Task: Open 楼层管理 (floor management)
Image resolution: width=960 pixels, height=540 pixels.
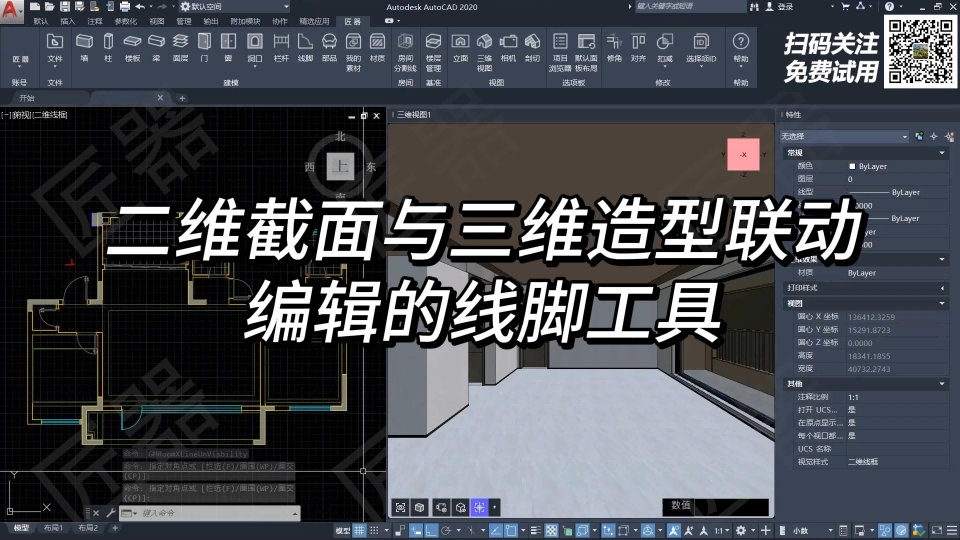Action: coord(433,52)
